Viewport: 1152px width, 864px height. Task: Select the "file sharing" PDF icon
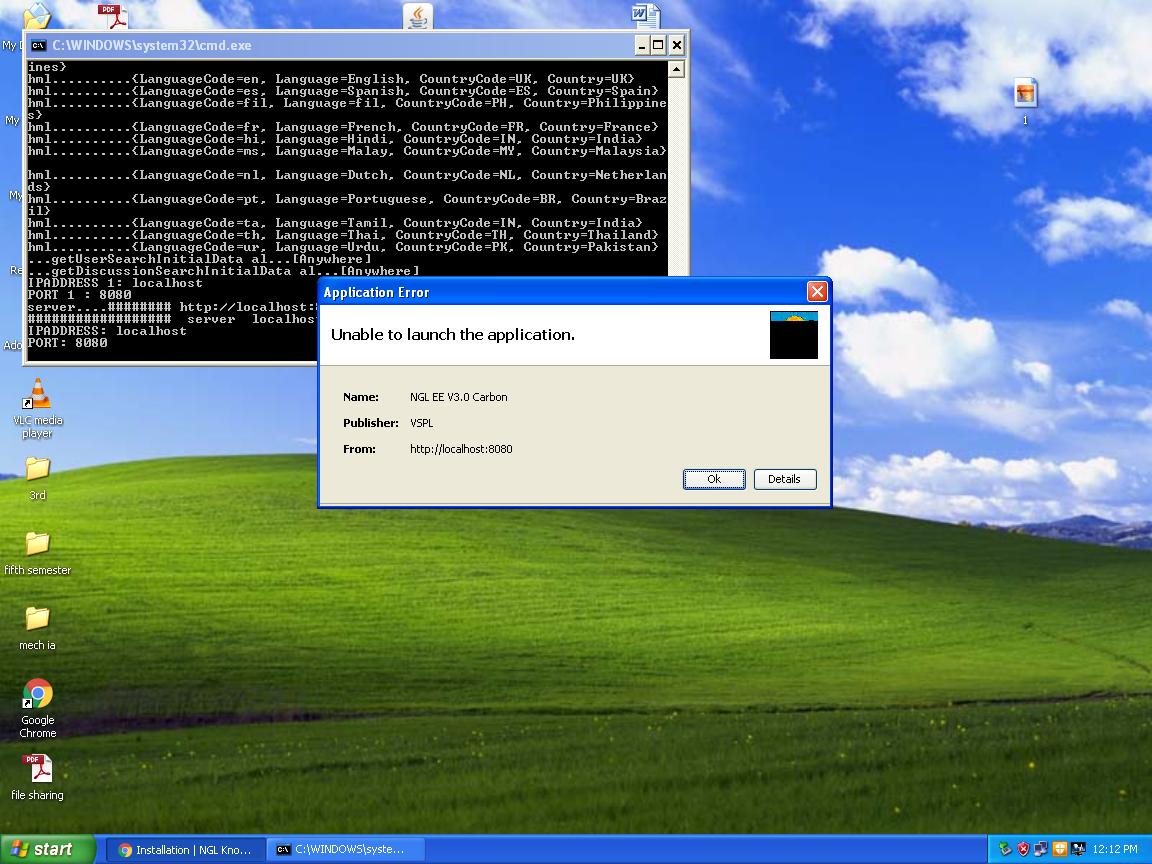[38, 770]
